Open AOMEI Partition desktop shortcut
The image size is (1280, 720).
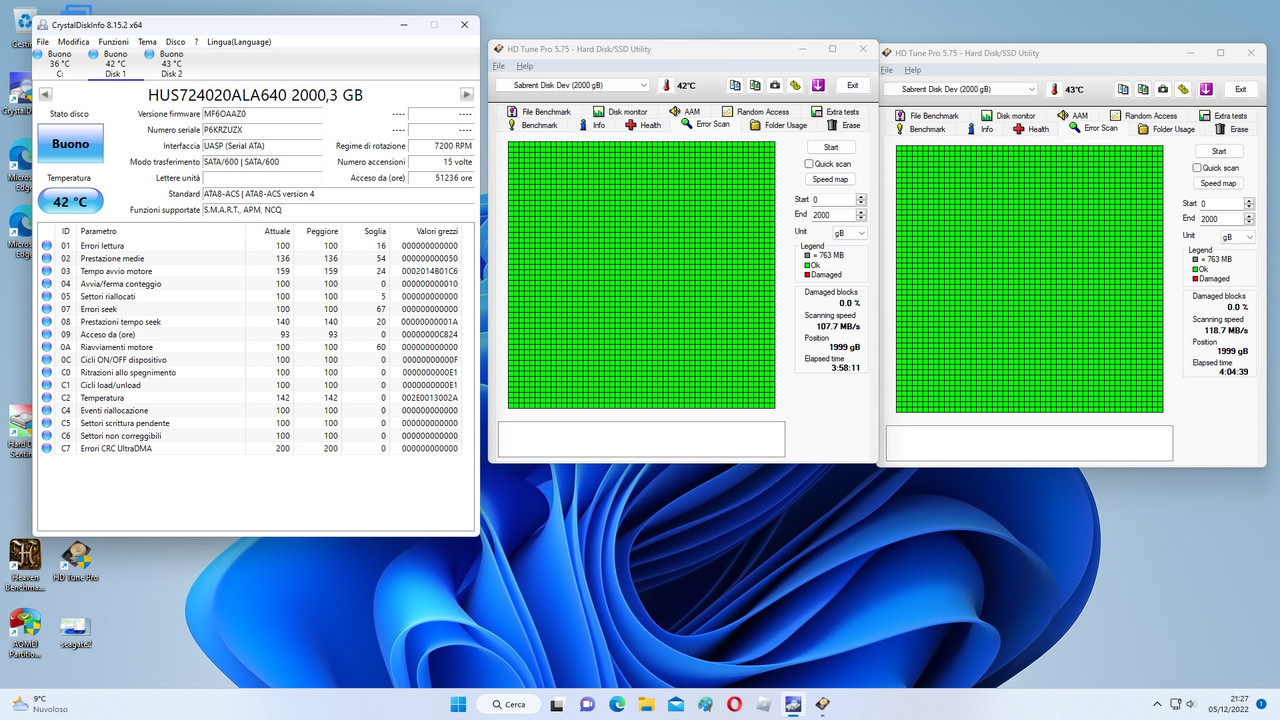click(x=24, y=633)
